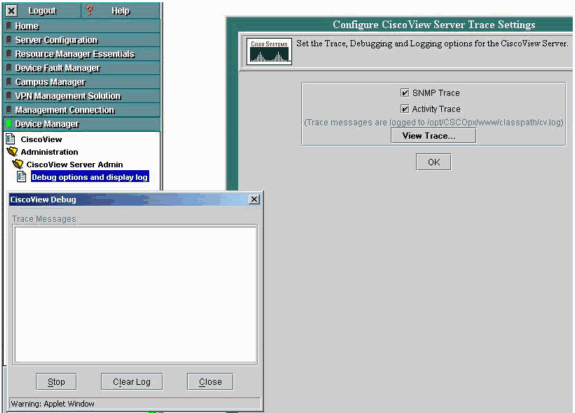
Task: Click the Logout X icon
Action: tap(11, 11)
